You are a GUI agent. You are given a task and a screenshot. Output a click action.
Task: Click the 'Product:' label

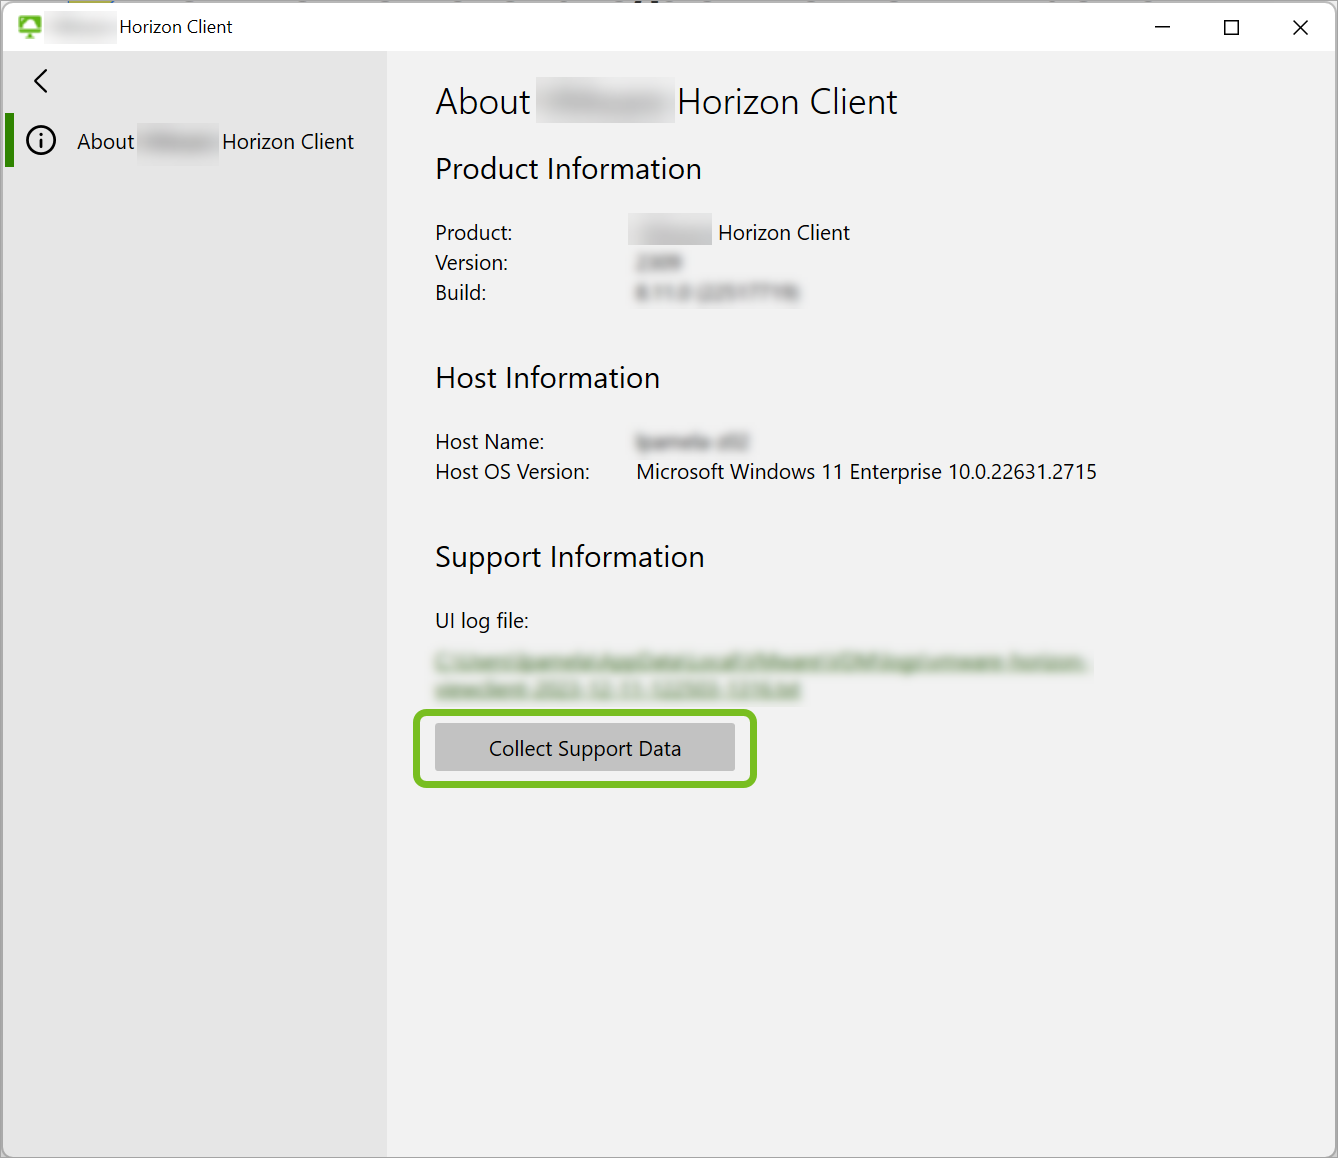click(474, 233)
